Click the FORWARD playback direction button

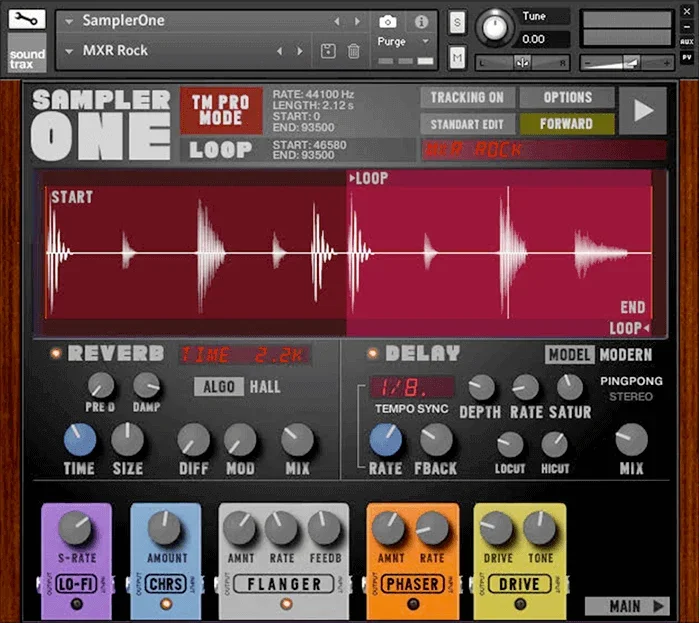[x=567, y=124]
